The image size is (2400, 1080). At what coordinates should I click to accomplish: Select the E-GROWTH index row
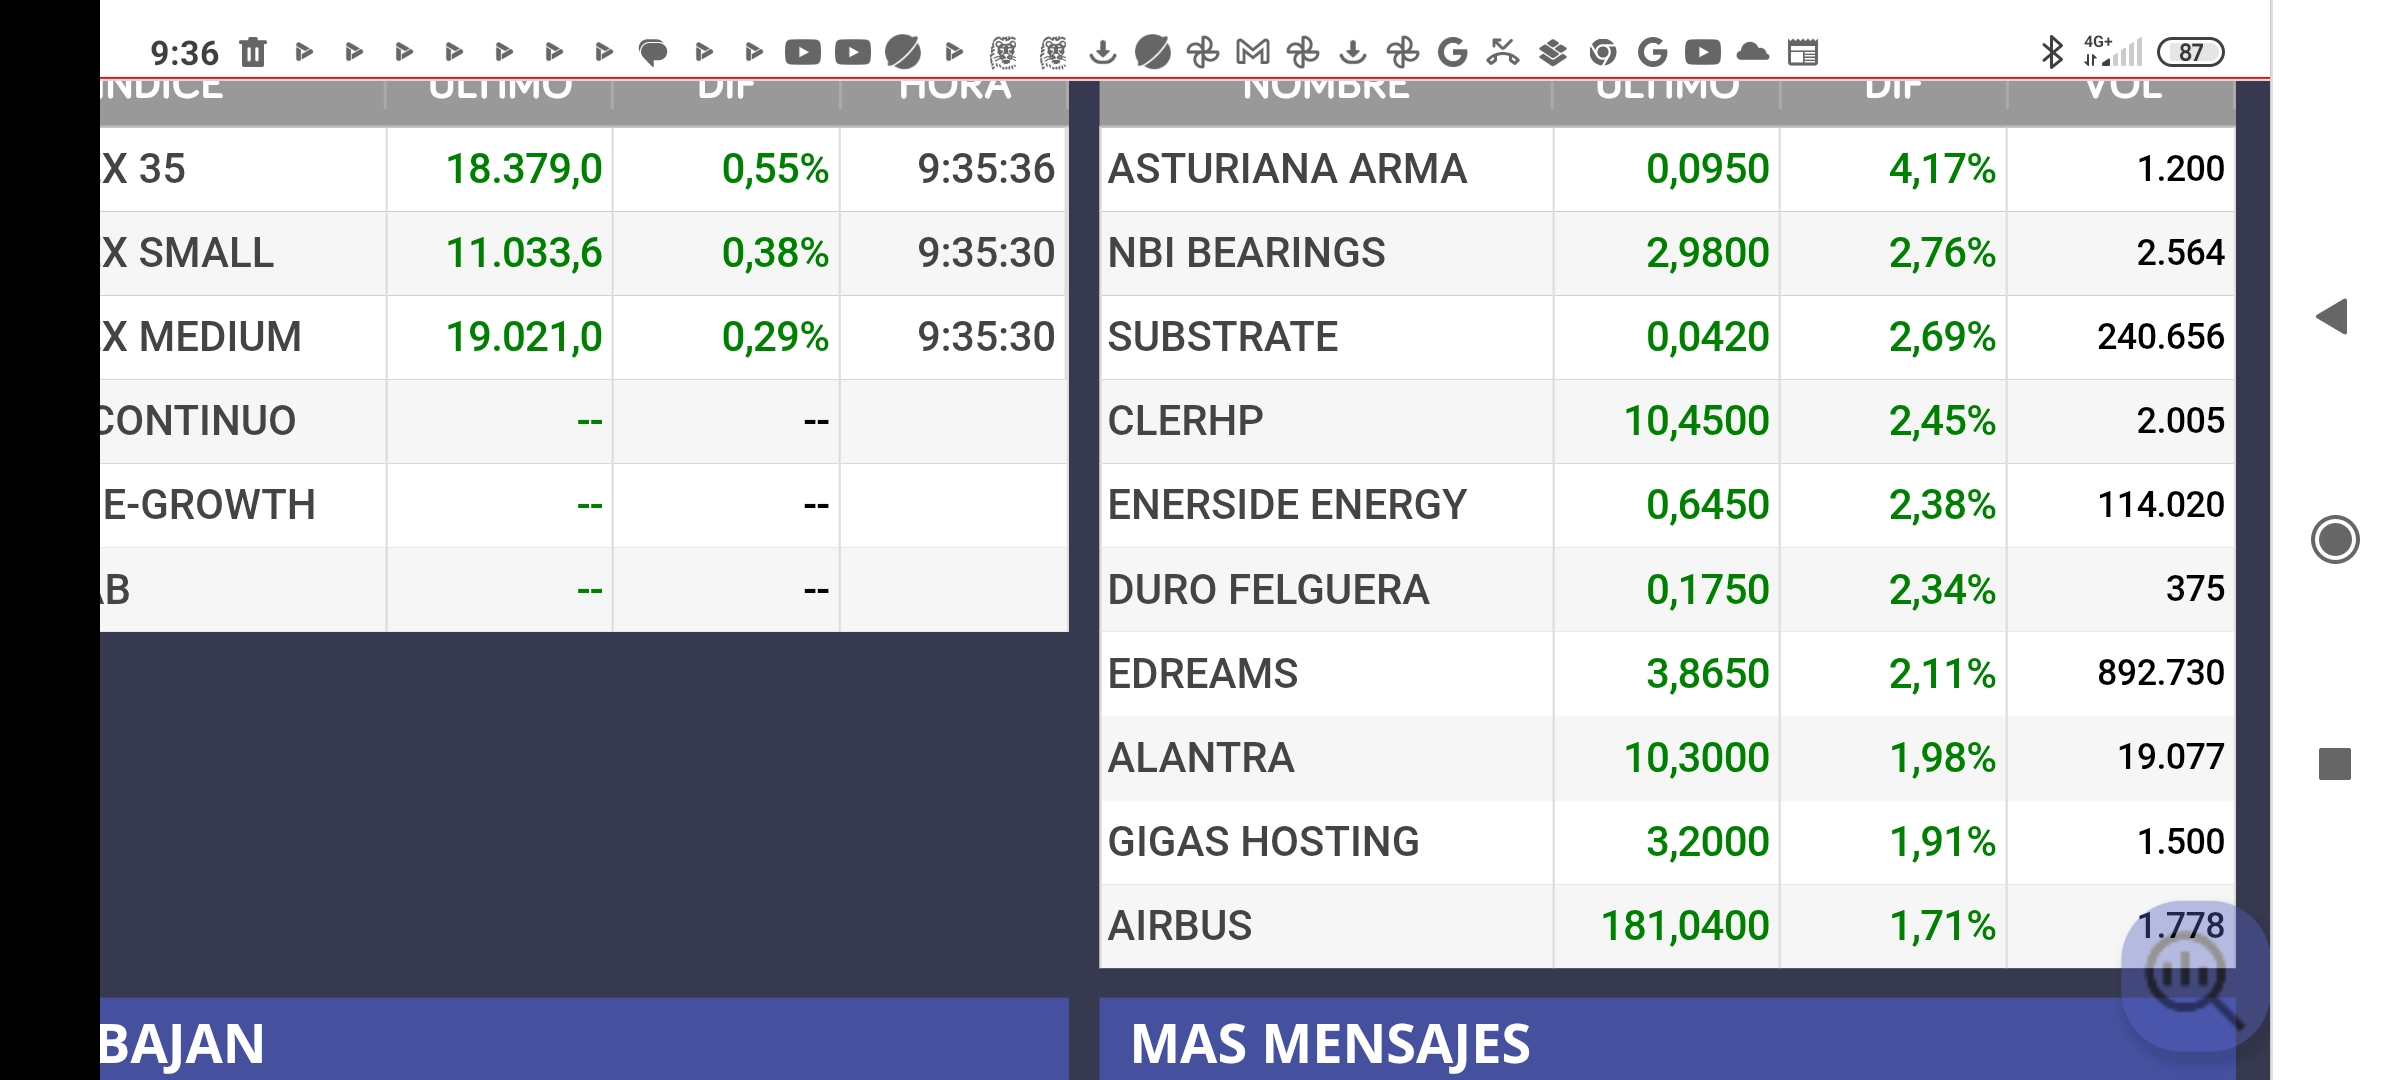(584, 505)
